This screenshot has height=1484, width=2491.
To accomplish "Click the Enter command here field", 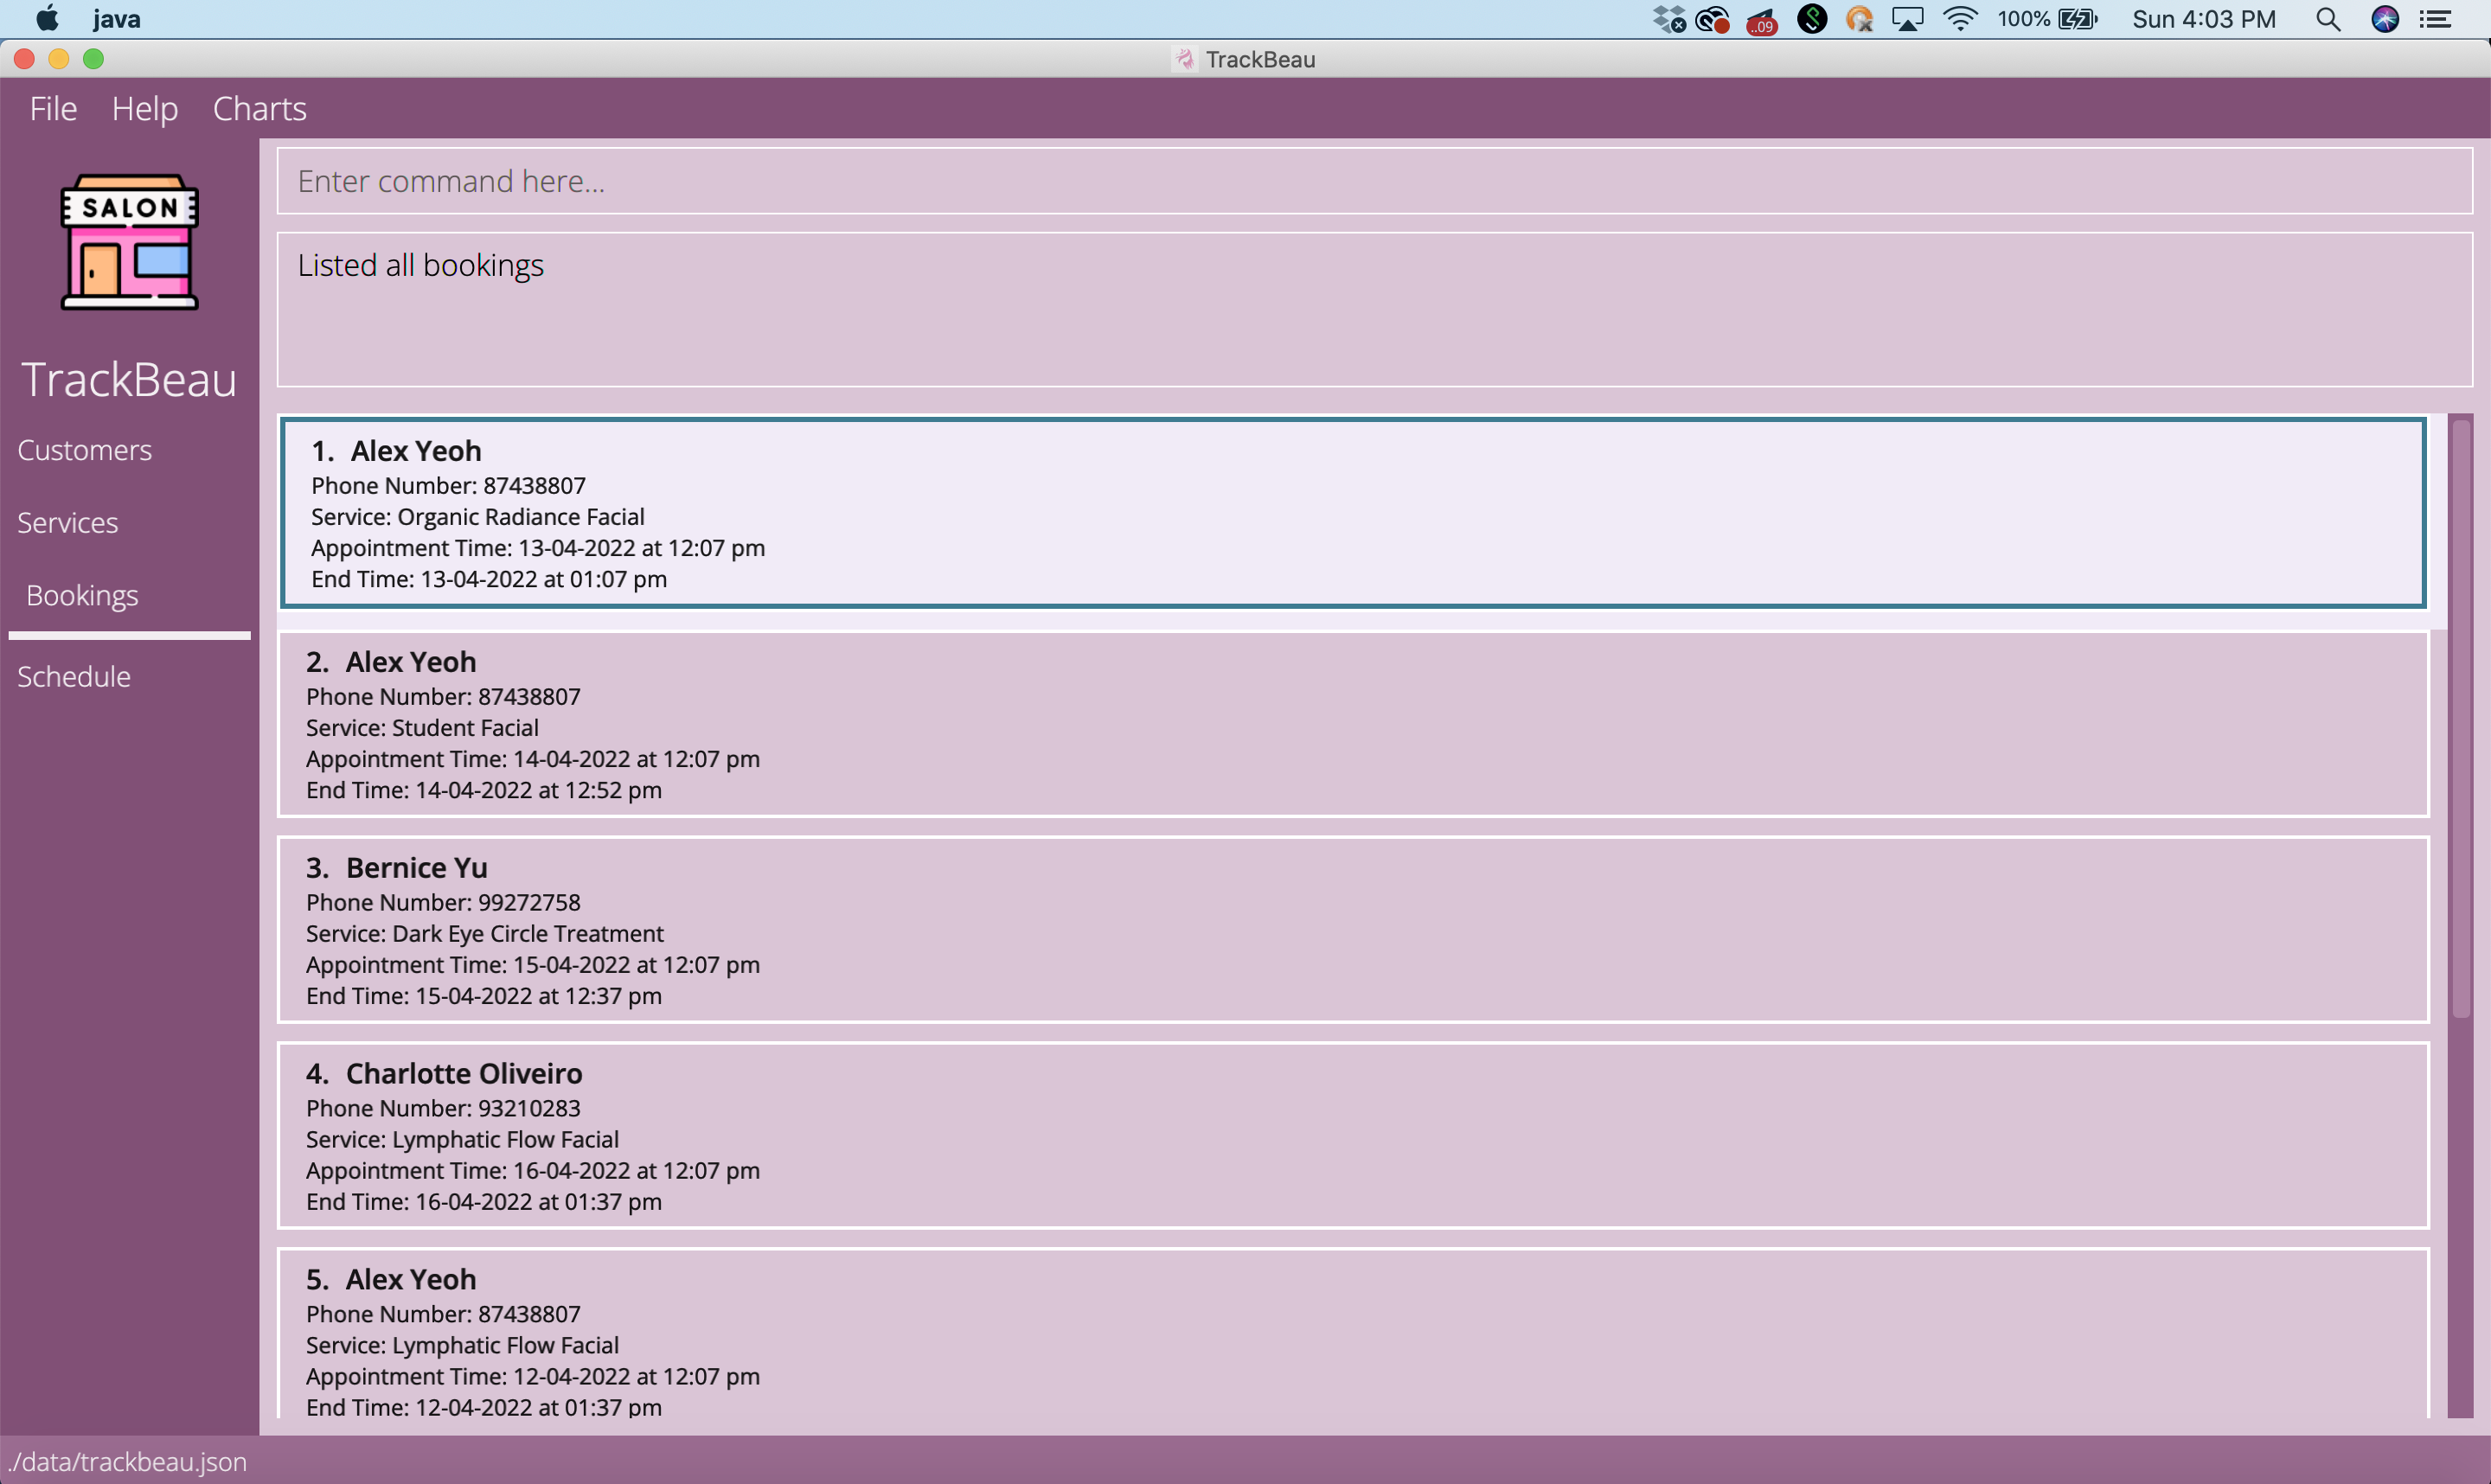I will point(1374,181).
